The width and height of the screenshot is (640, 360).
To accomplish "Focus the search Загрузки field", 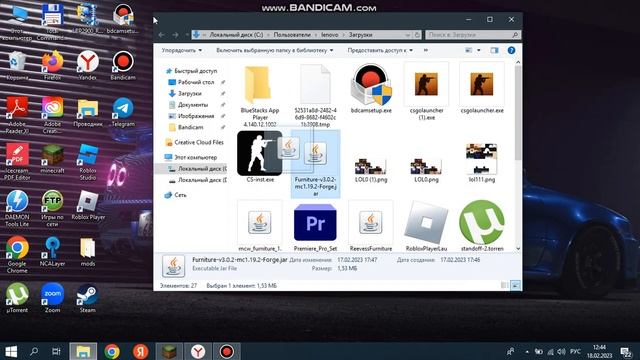I will [x=473, y=35].
